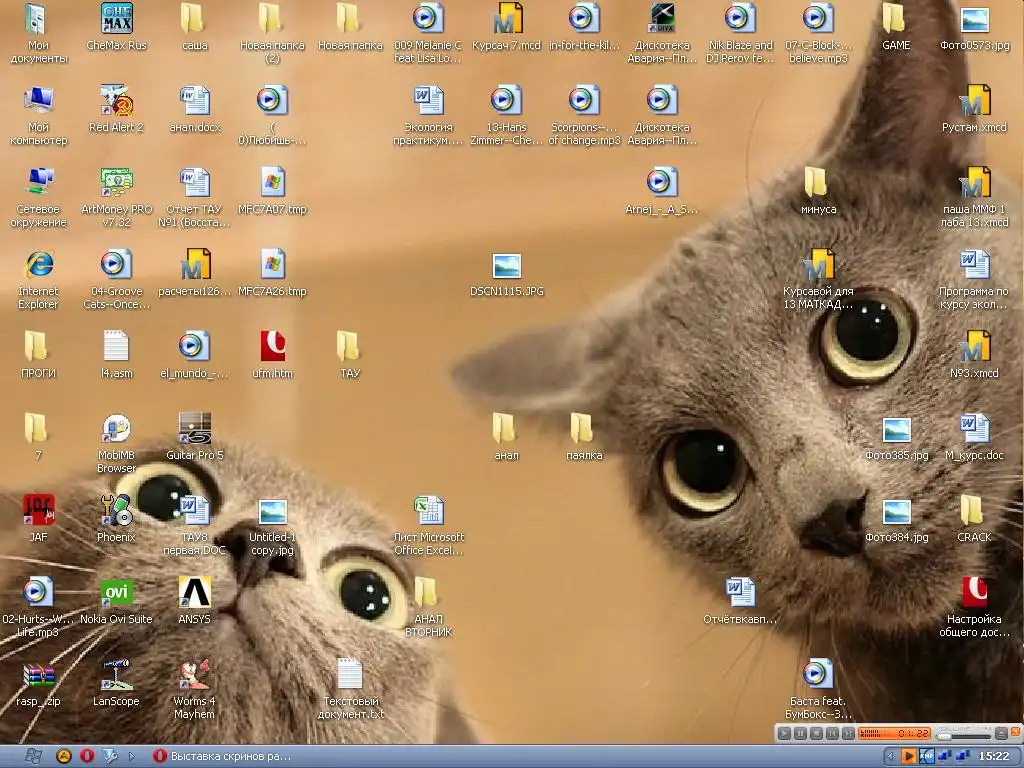Screen dimensions: 1024x768
Task: Open the Nokia Ovi Suite icon
Action: [116, 594]
